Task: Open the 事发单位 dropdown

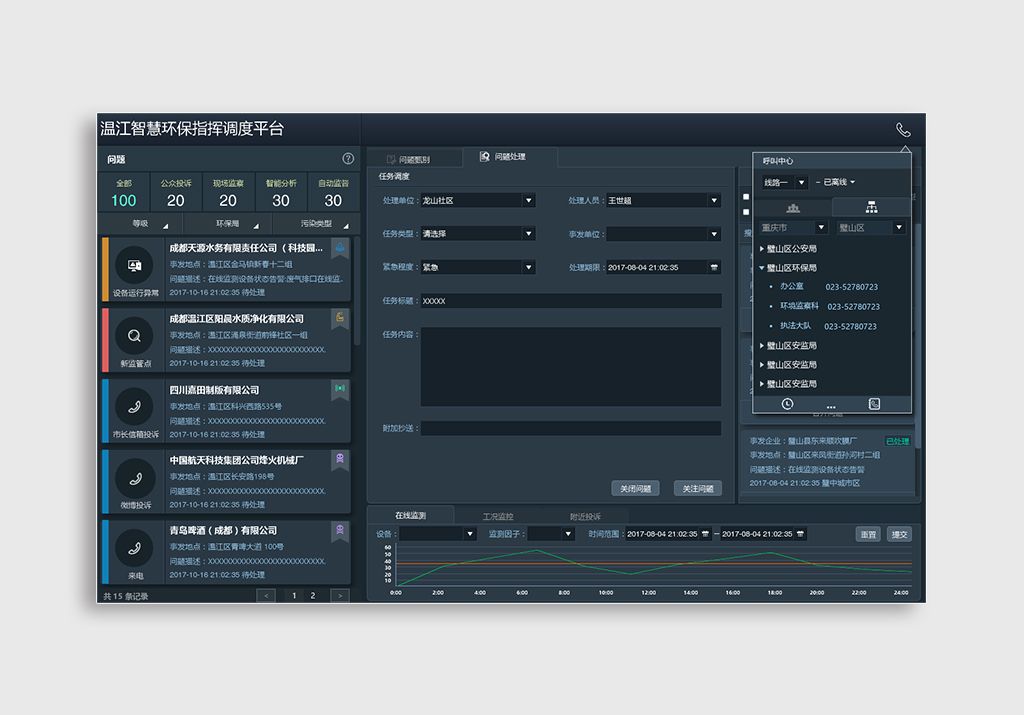Action: [x=664, y=234]
